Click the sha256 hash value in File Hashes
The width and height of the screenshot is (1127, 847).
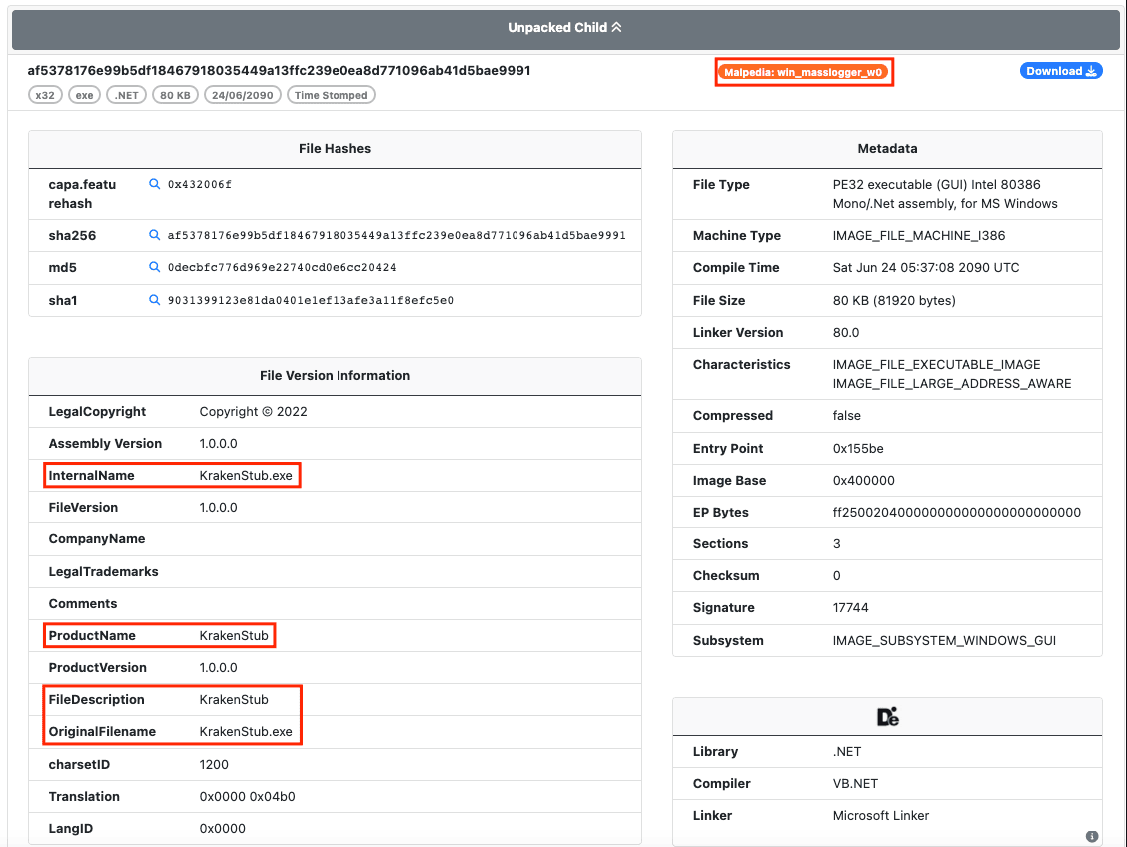pyautogui.click(x=396, y=235)
